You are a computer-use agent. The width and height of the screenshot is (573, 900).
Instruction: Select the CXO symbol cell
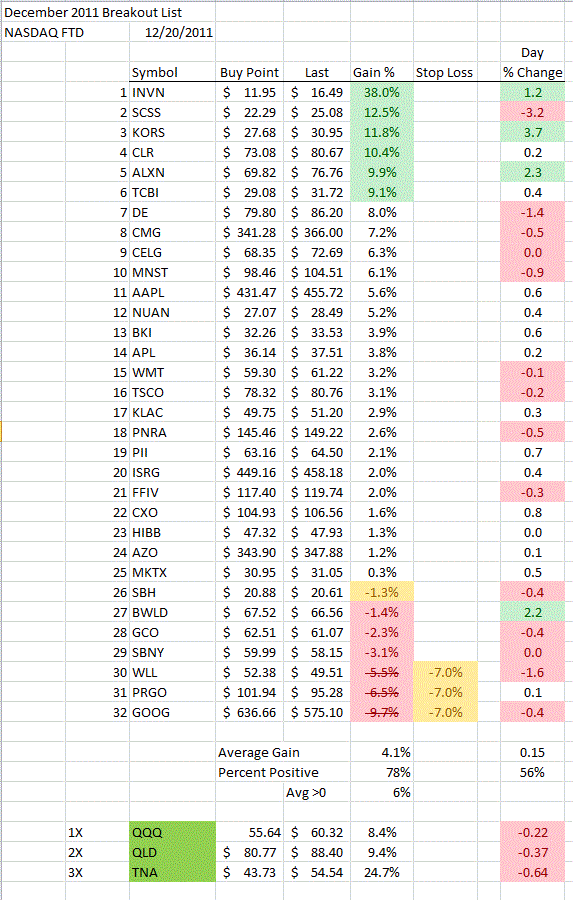point(172,513)
